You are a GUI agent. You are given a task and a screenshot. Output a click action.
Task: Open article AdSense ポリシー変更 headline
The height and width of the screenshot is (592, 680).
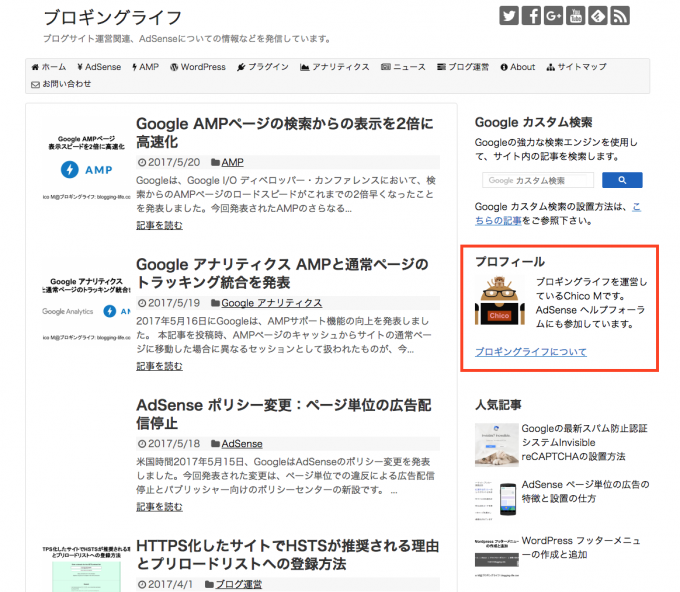pos(284,414)
